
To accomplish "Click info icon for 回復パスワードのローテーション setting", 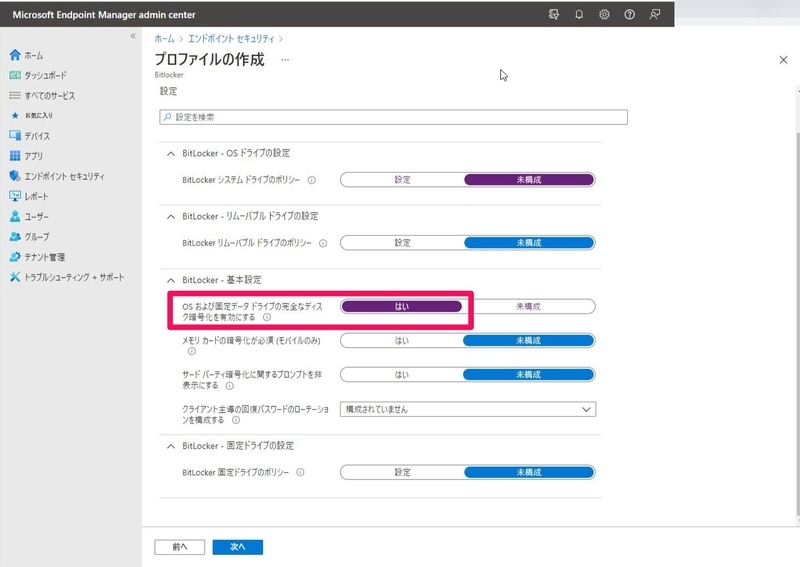I will [236, 420].
